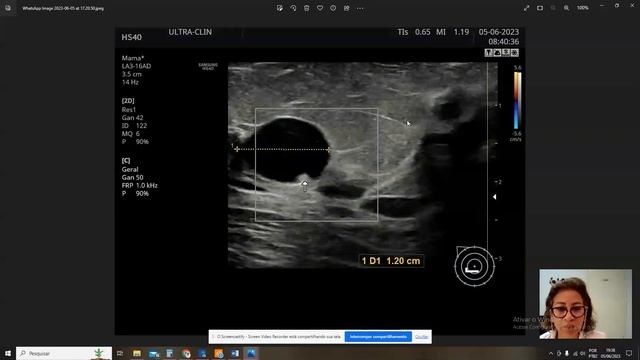Click the Ocultar link in sharing bar
Viewport: 640px width, 360px height.
click(422, 337)
